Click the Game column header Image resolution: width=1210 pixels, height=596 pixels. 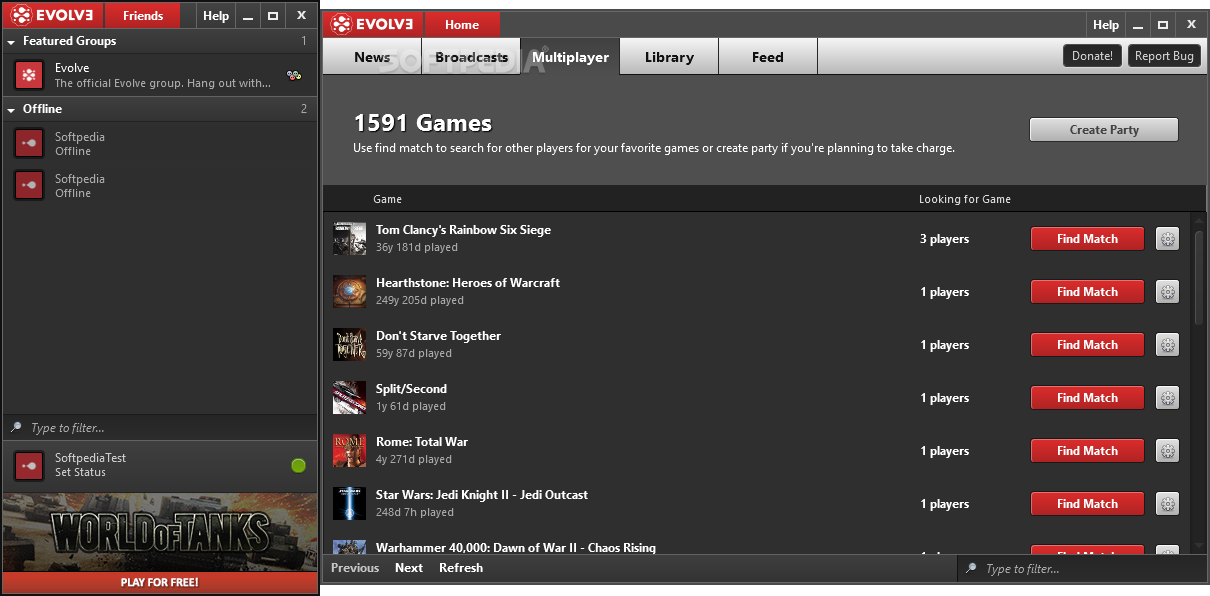tap(387, 199)
